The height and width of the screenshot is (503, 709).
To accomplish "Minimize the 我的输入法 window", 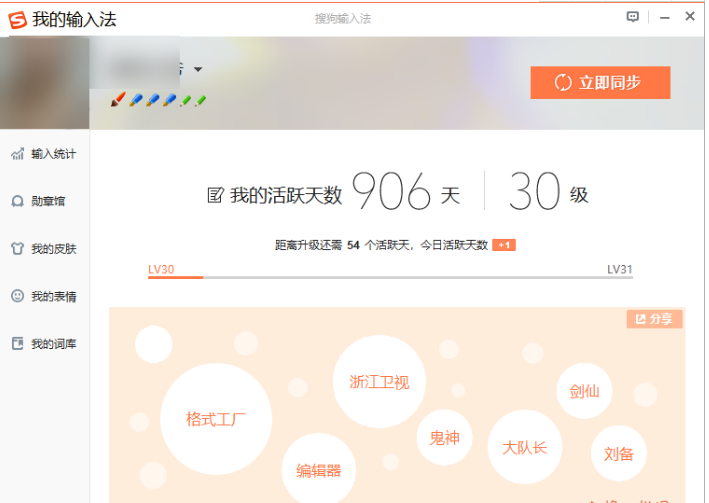I will point(665,18).
